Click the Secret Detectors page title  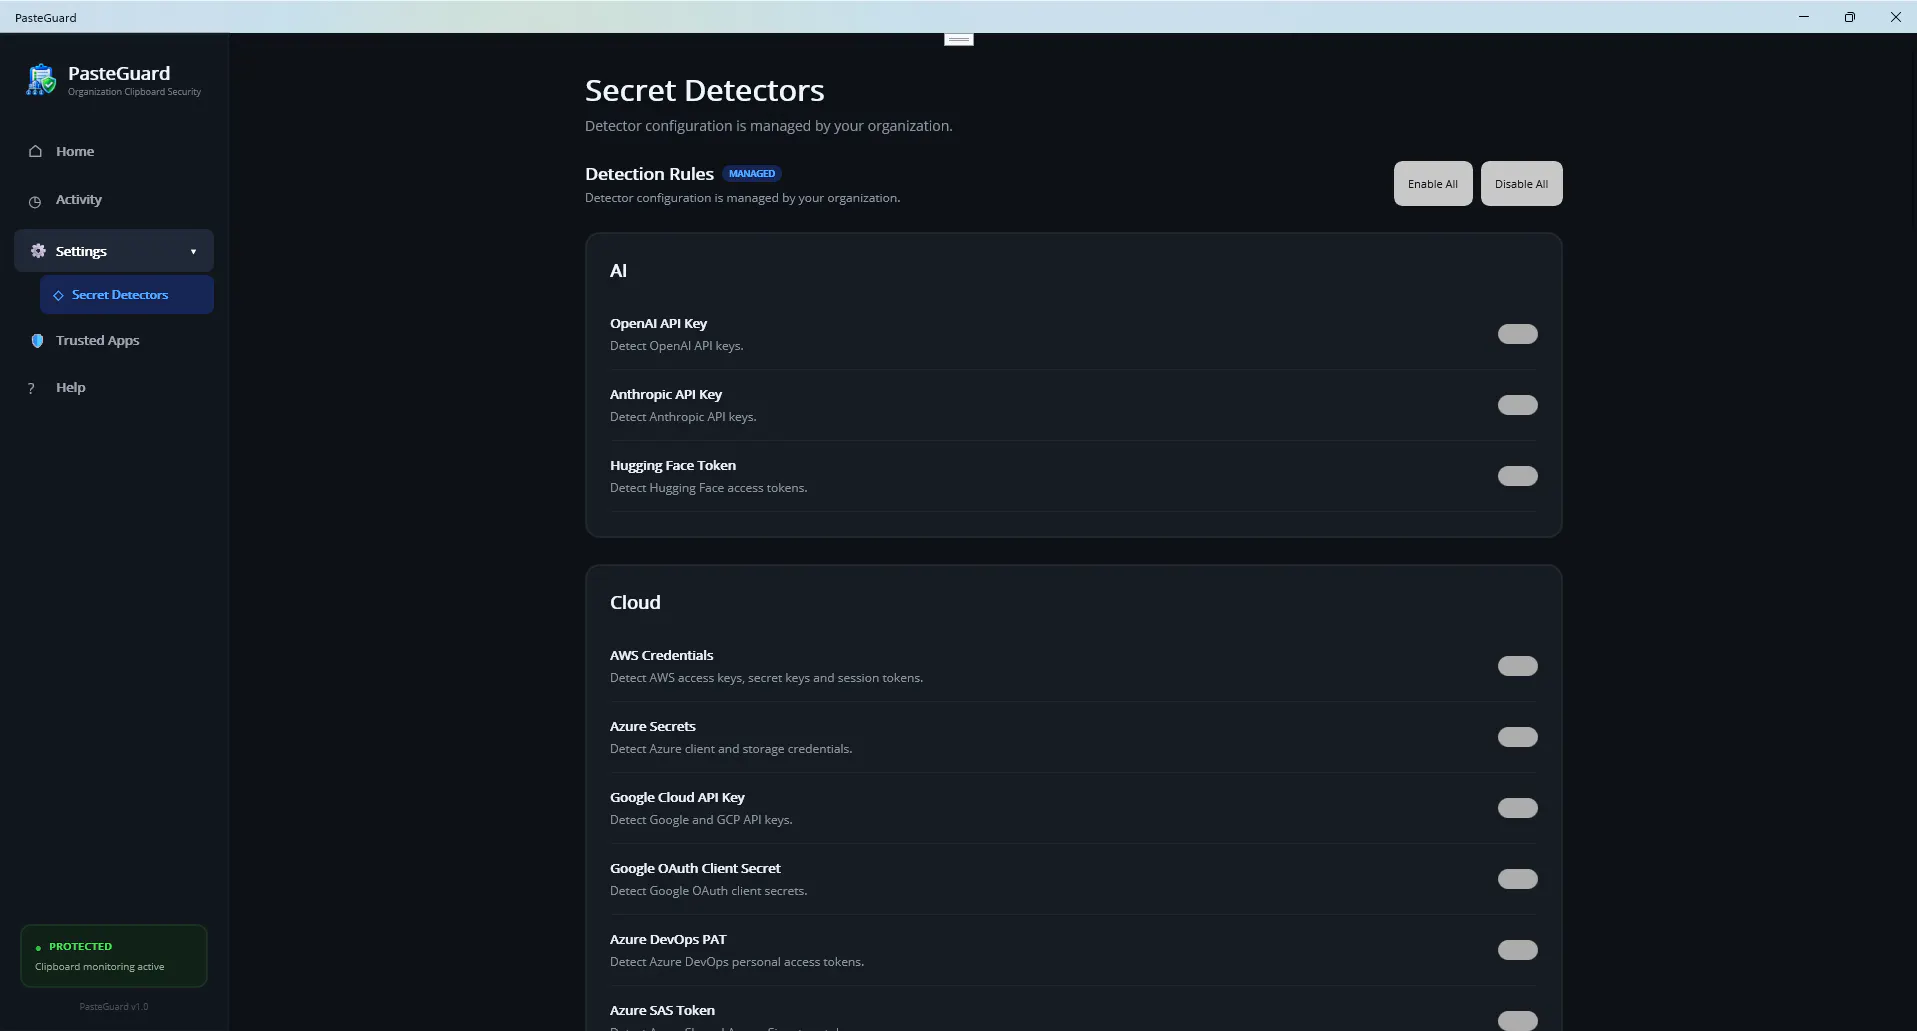pyautogui.click(x=705, y=91)
